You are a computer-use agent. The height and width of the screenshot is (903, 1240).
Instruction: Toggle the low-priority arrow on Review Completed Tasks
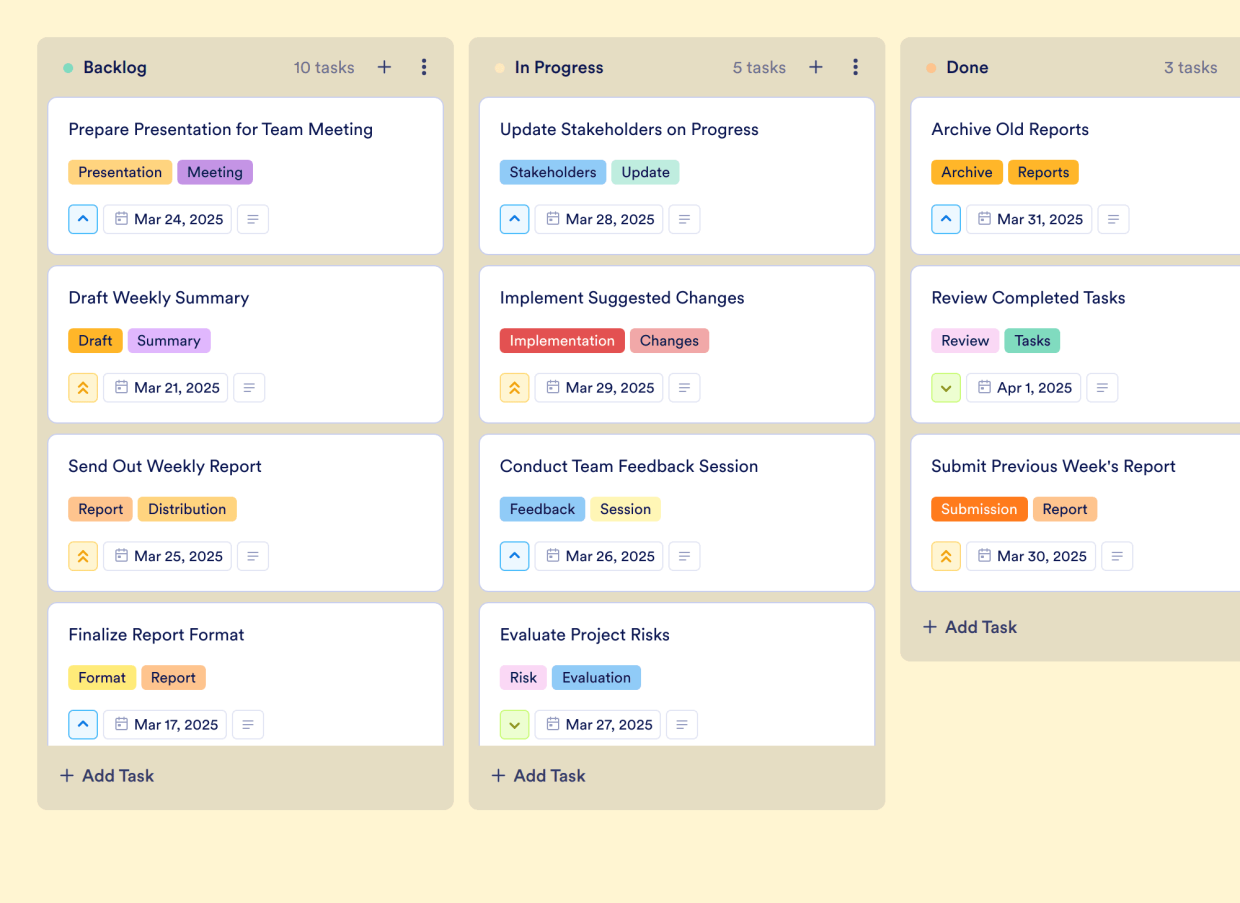point(946,387)
